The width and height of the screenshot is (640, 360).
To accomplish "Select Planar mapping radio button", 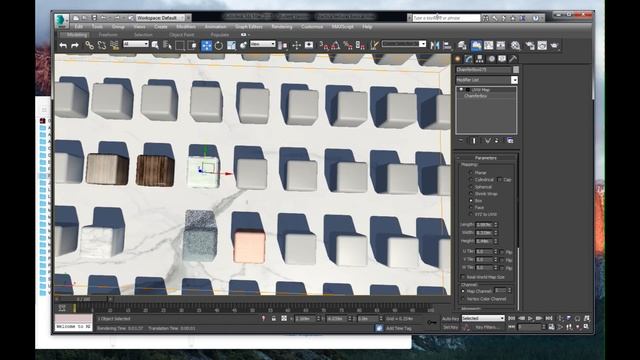I will pyautogui.click(x=471, y=173).
